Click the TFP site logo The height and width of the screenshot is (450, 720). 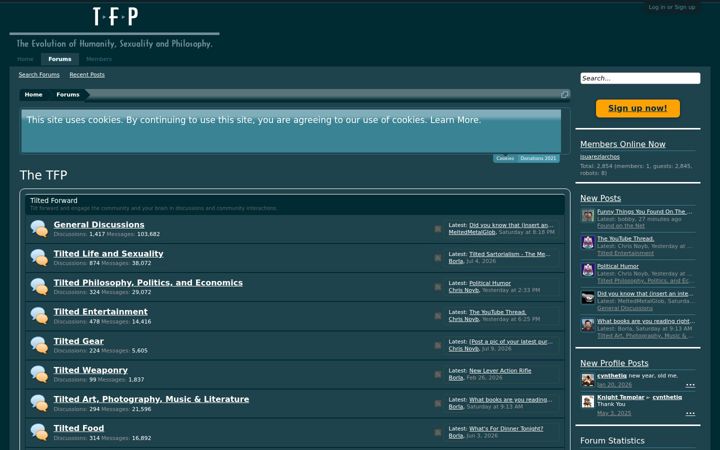pos(115,17)
